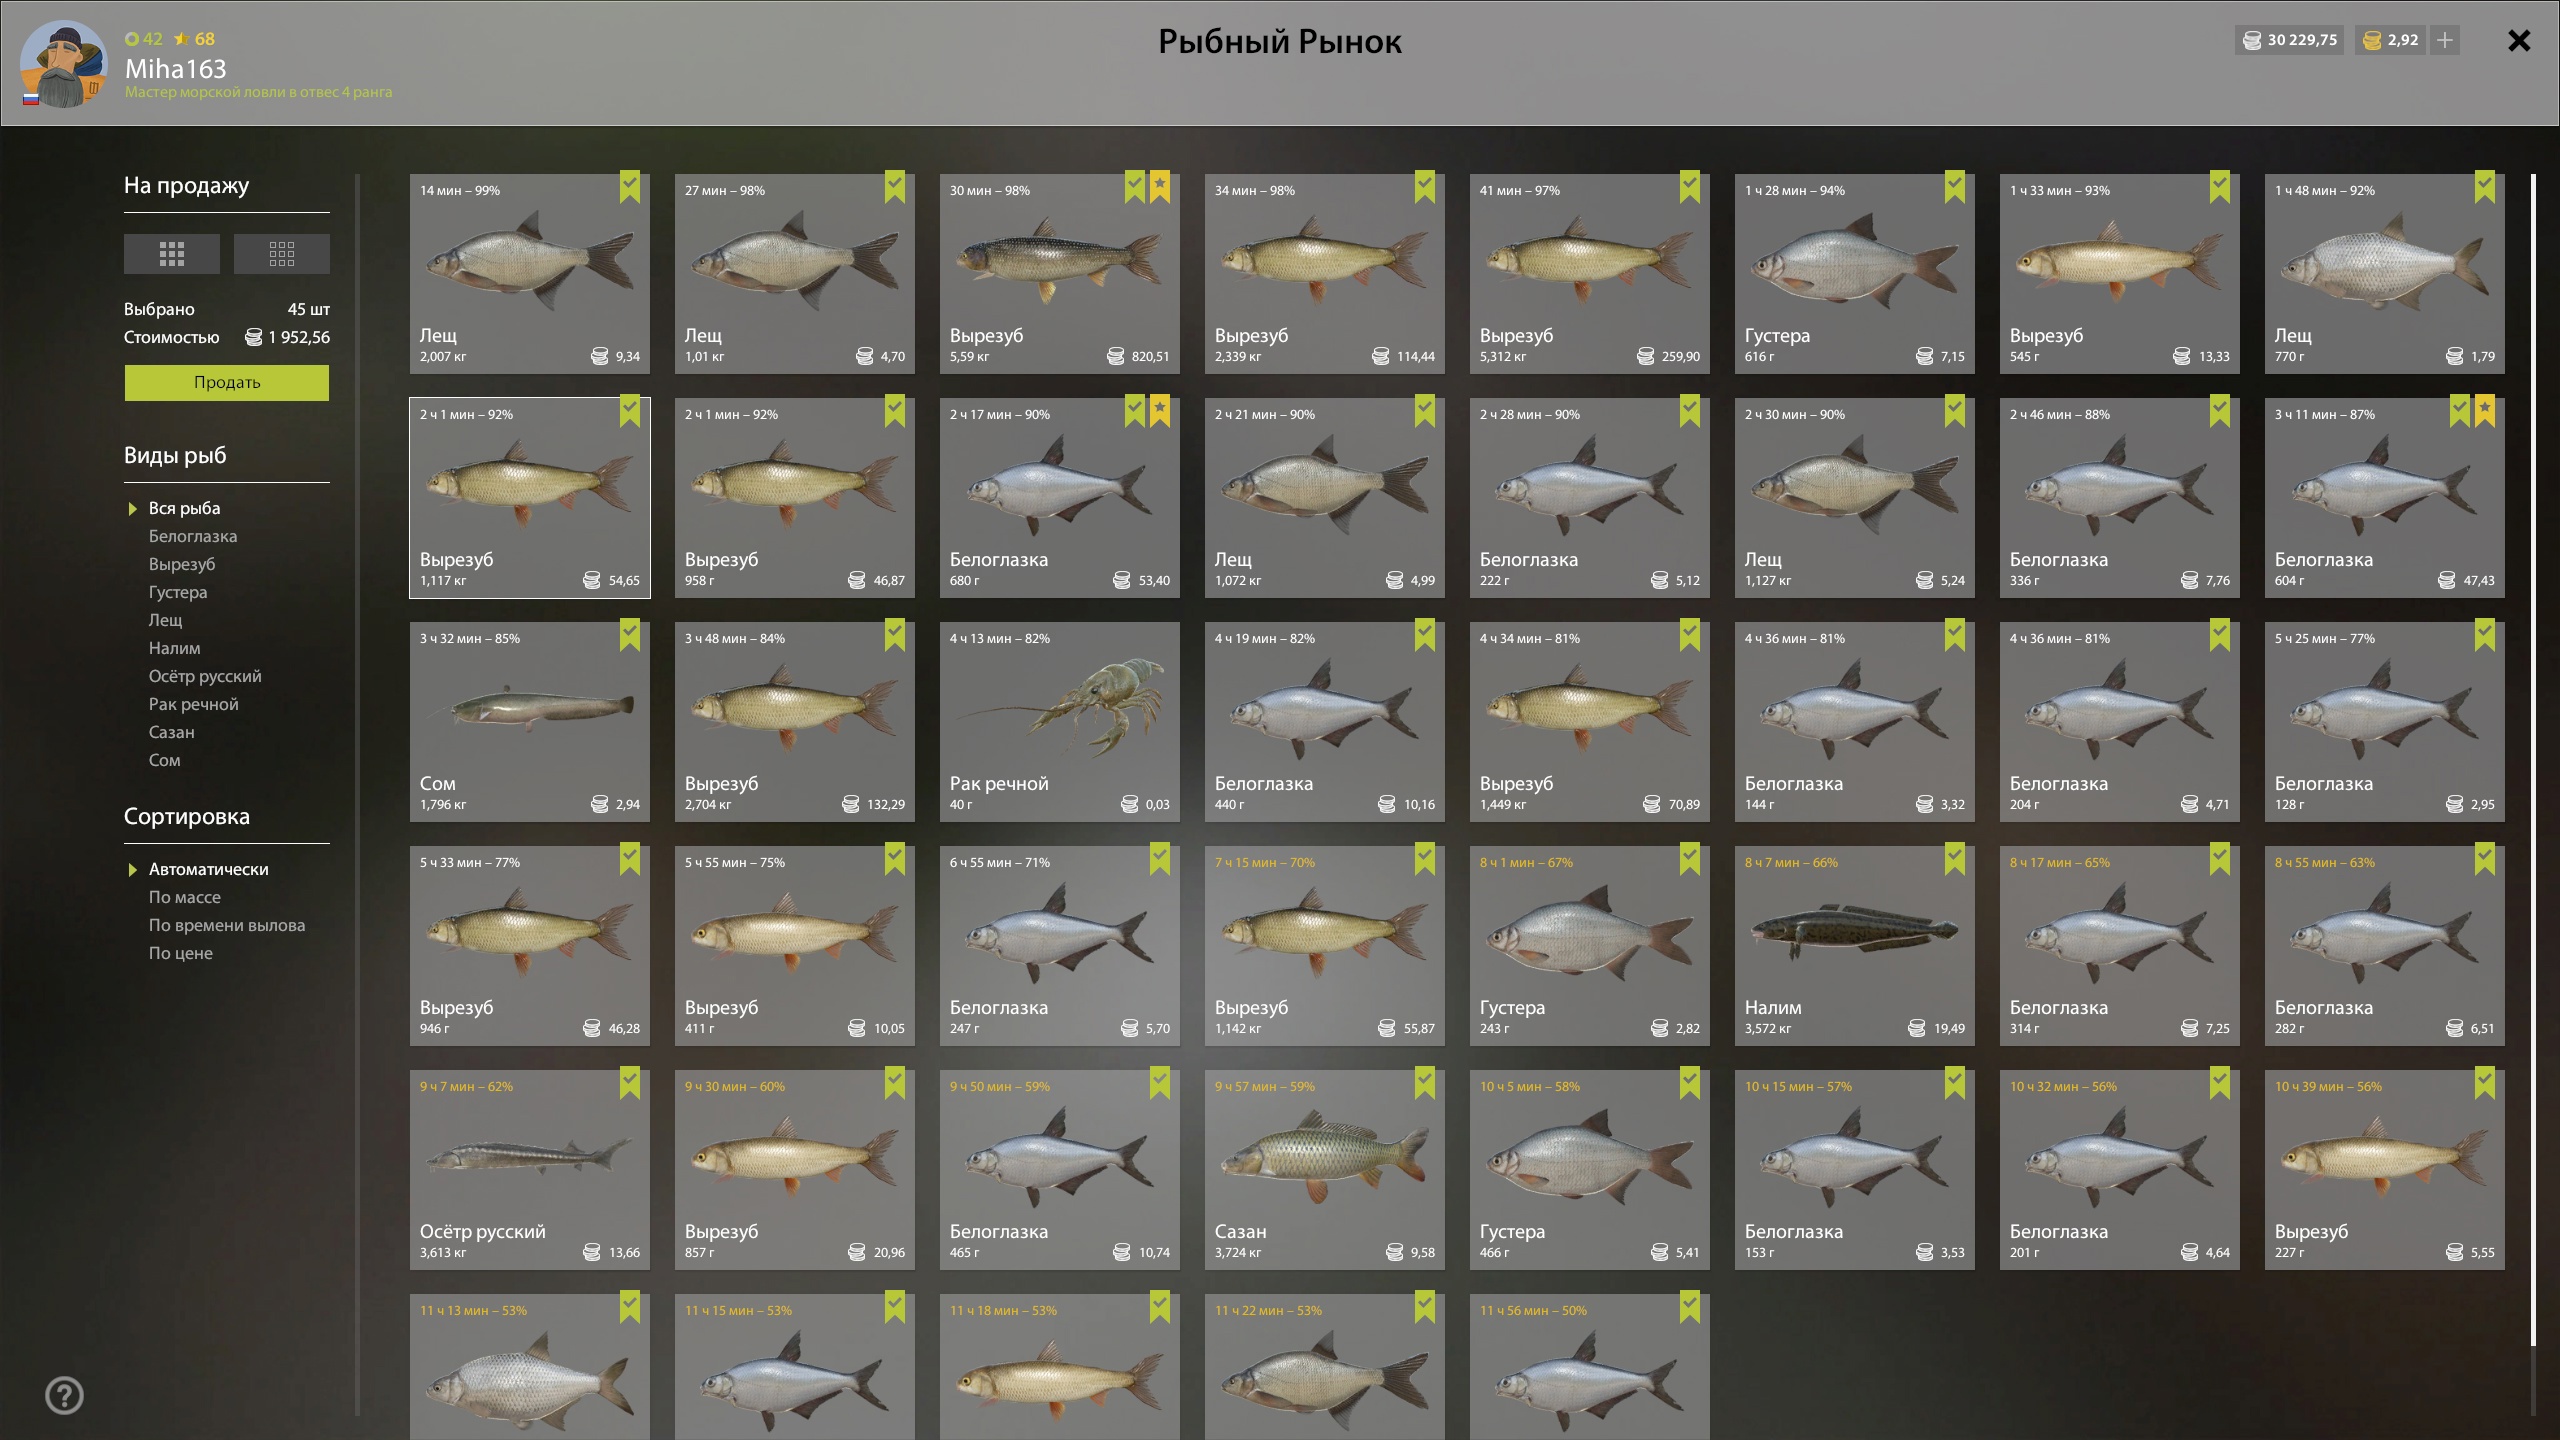
Task: Click the Продать button
Action: click(x=227, y=383)
